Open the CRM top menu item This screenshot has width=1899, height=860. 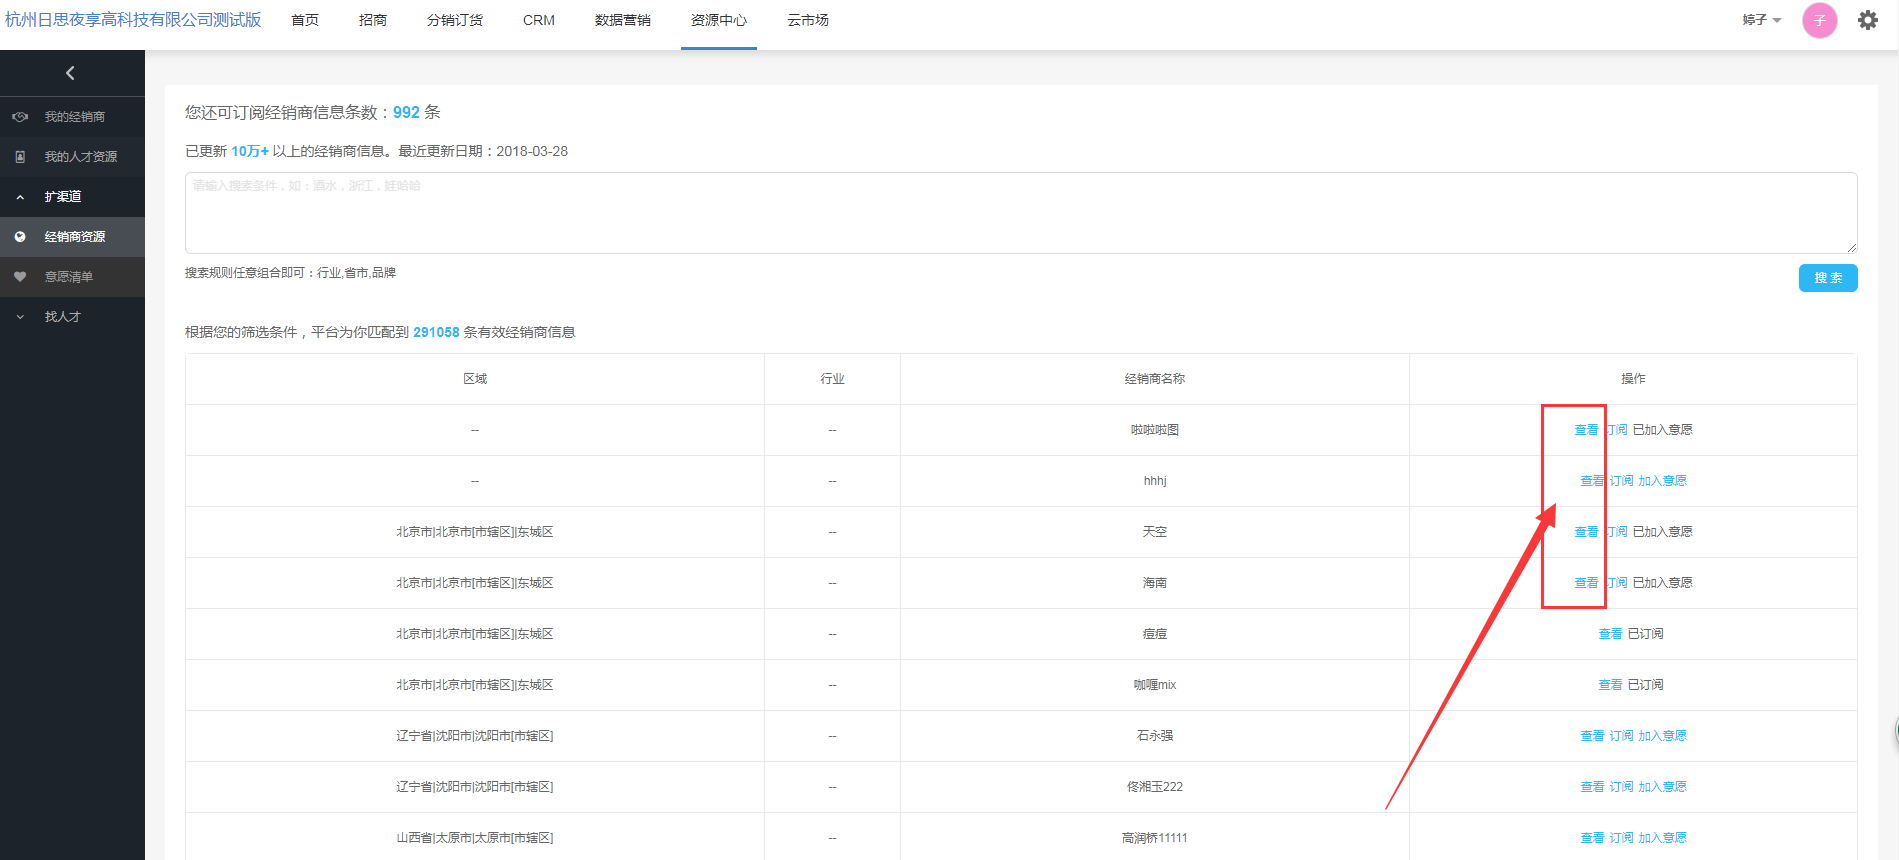point(538,20)
